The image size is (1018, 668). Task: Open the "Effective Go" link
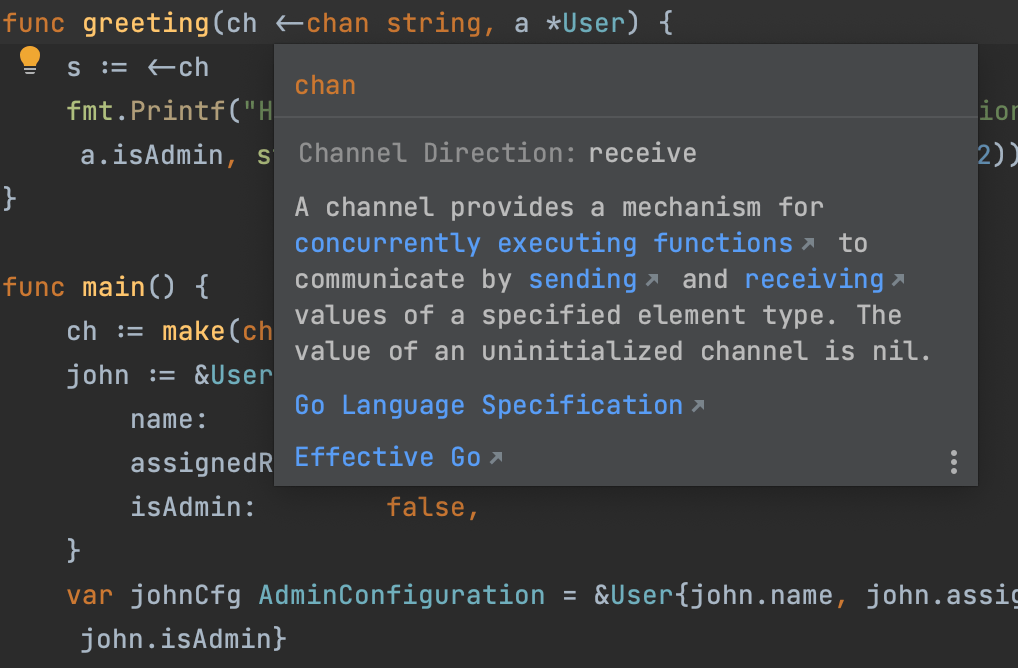tap(388, 456)
